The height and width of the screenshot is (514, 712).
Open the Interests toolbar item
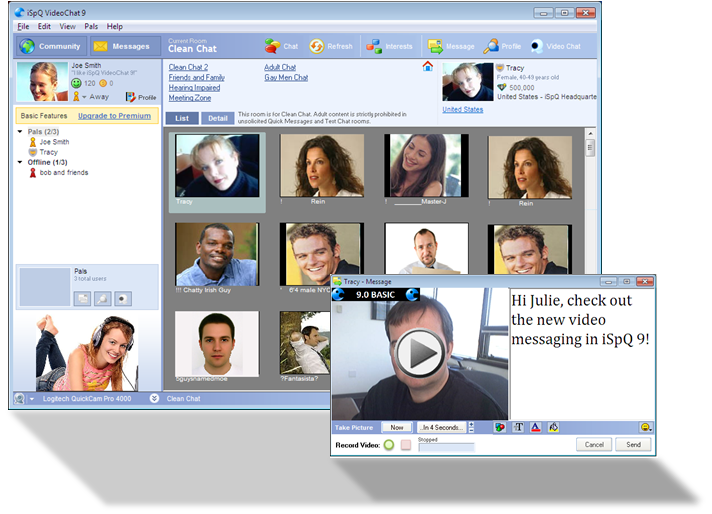pos(389,46)
